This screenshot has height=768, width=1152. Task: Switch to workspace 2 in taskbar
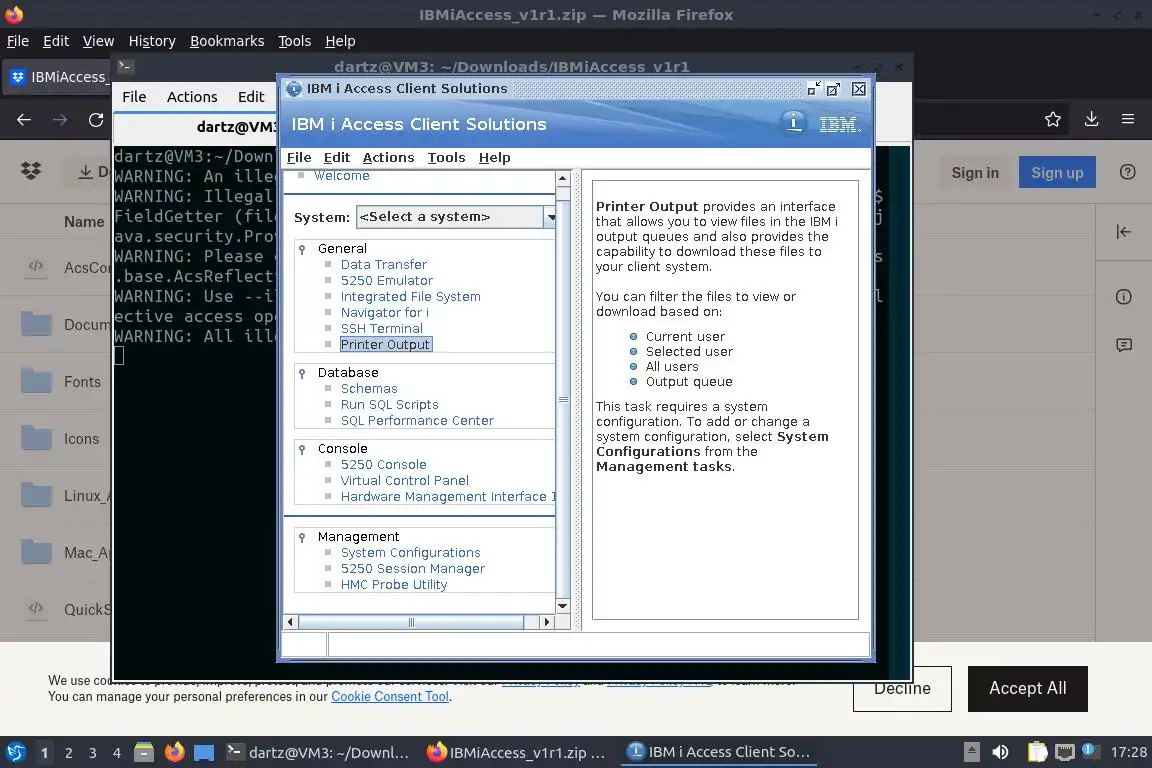(x=68, y=753)
